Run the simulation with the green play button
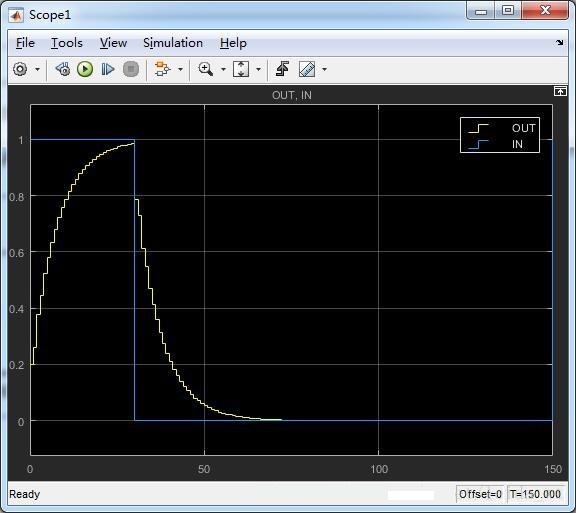576x513 pixels. point(85,69)
